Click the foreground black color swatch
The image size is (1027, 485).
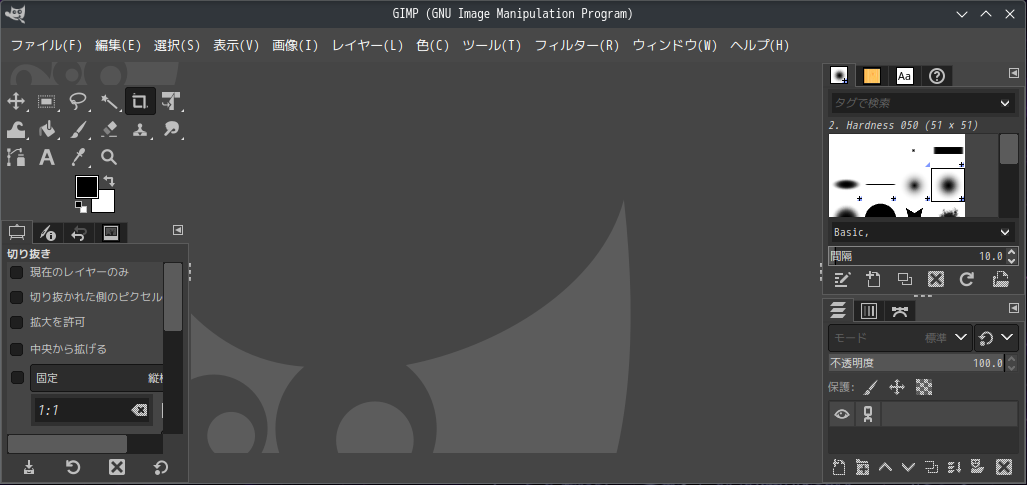pyautogui.click(x=86, y=187)
